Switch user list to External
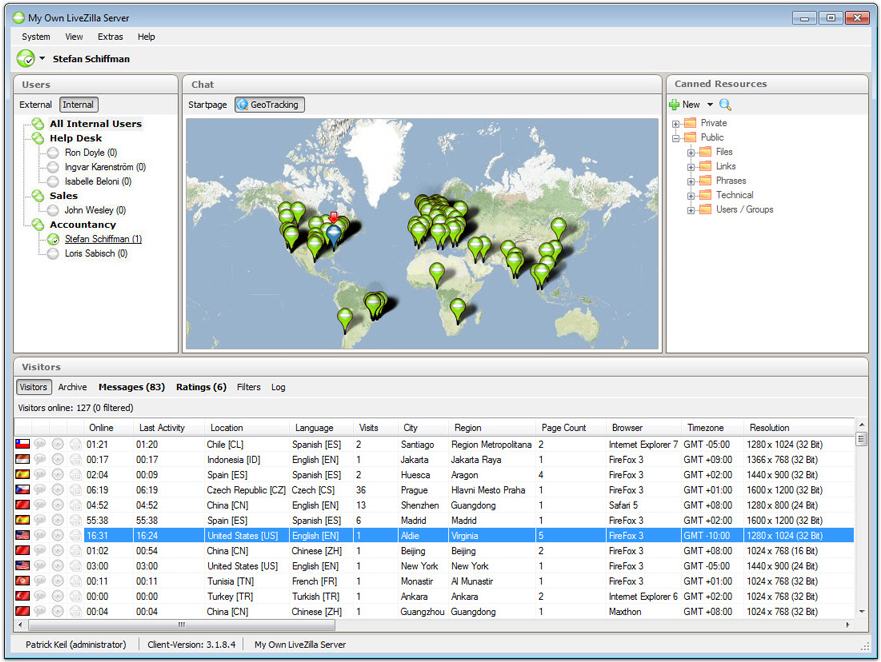 pyautogui.click(x=36, y=105)
